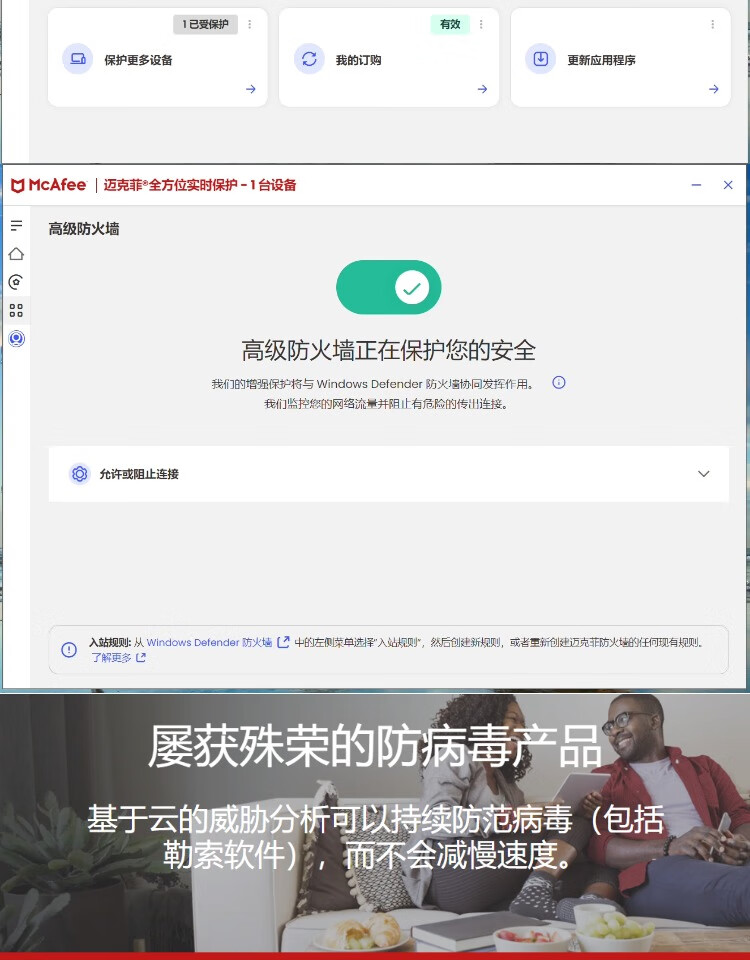Image resolution: width=750 pixels, height=960 pixels.
Task: Click the 1 已受保护 badge
Action: coord(205,24)
